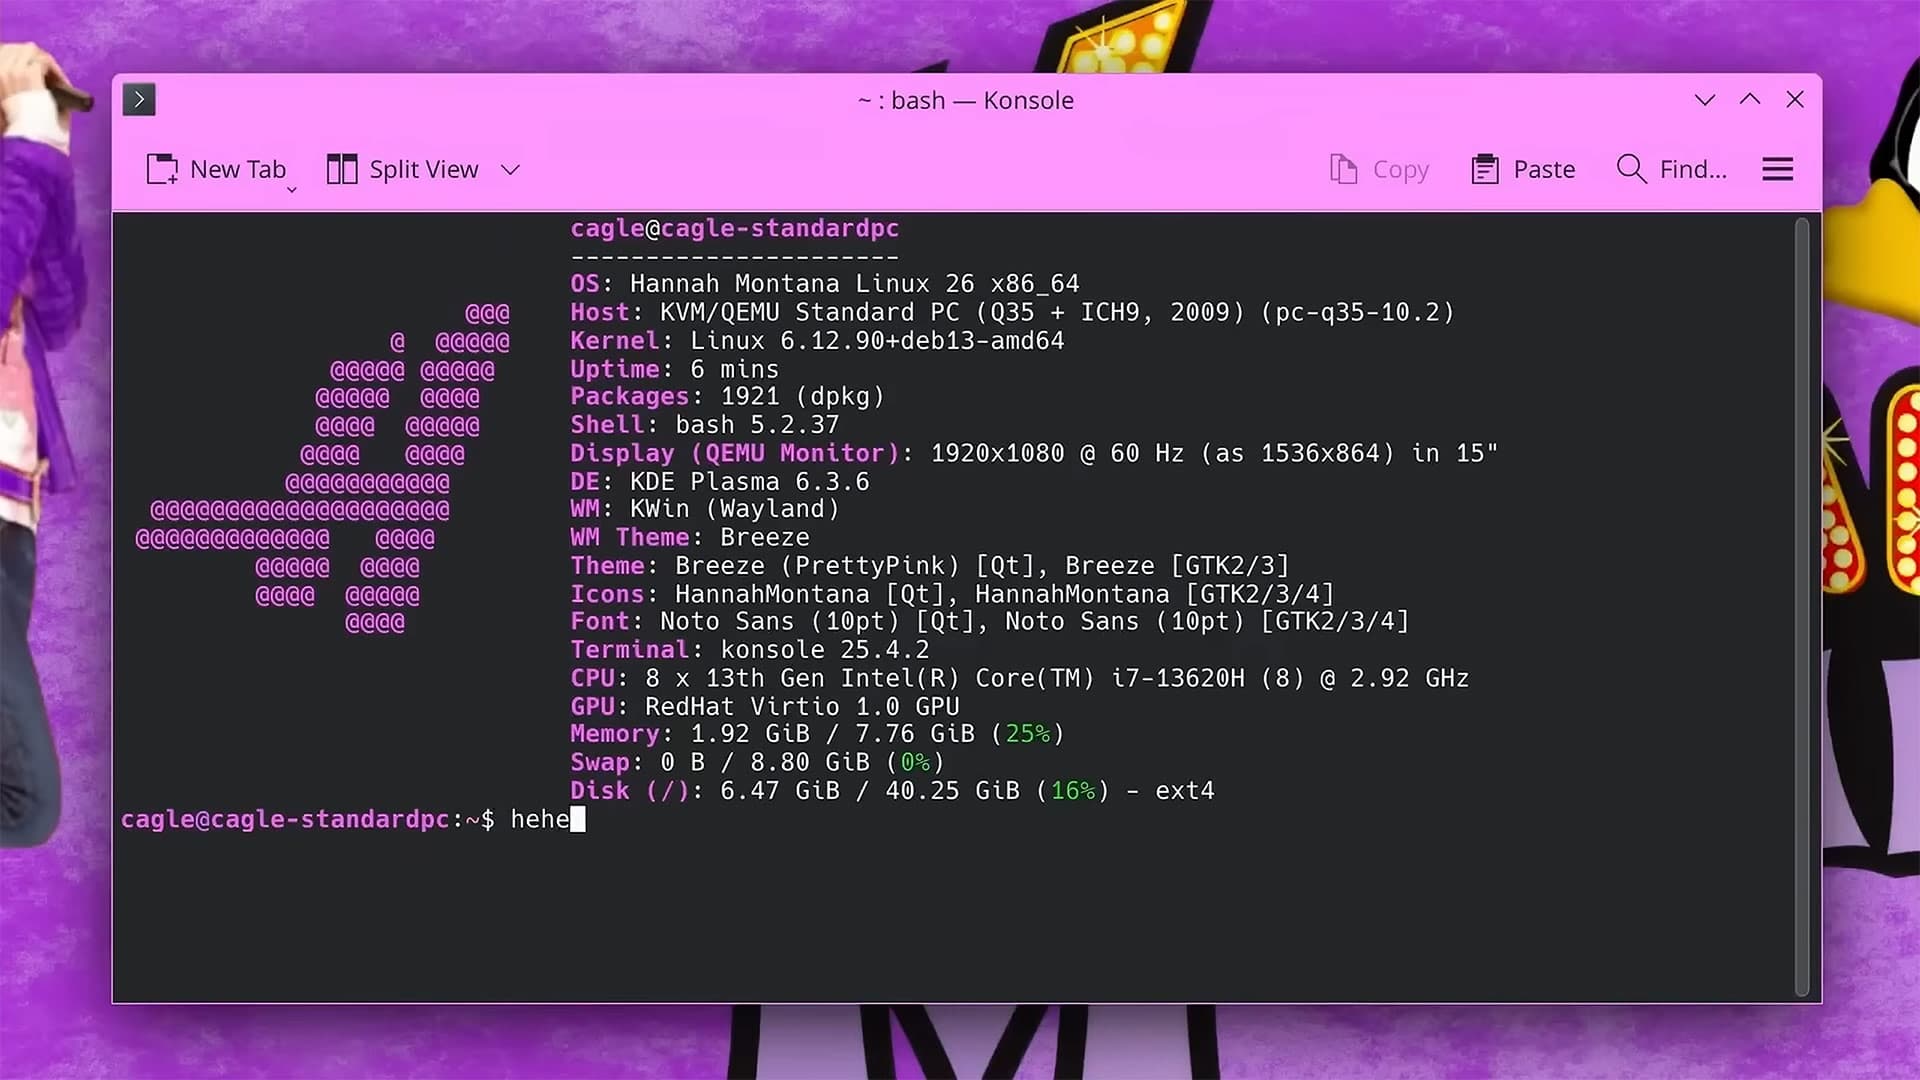The image size is (1920, 1080).
Task: Click the 'GPU: RedHat Virtio 1.0 GPU' line
Action: click(765, 706)
